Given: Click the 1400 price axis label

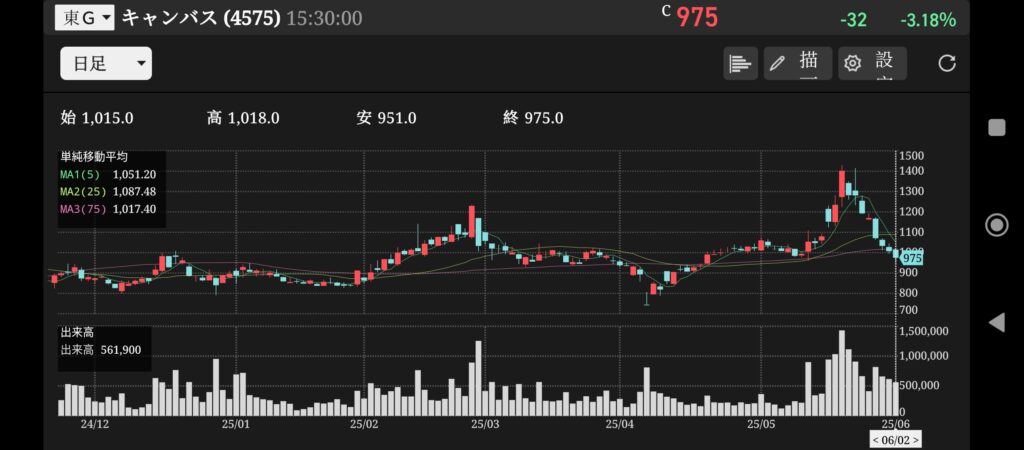Looking at the screenshot, I should [x=911, y=171].
